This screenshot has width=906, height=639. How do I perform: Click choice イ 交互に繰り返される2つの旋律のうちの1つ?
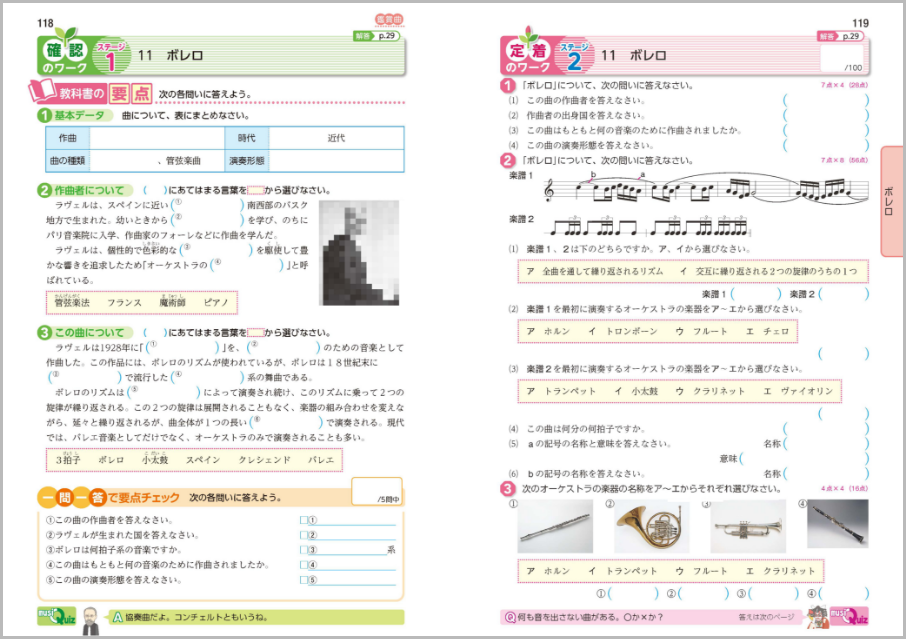click(768, 271)
